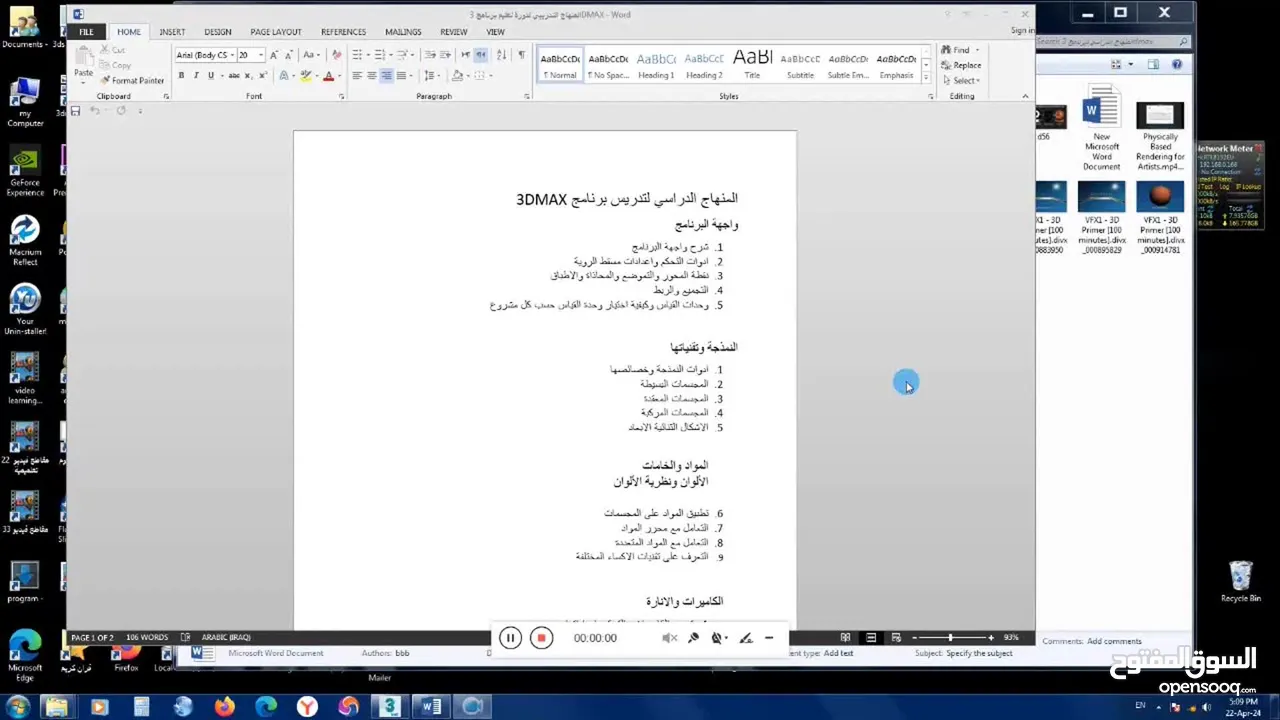Click Sign in at top right of Word
This screenshot has width=1280, height=720.
click(x=1022, y=30)
